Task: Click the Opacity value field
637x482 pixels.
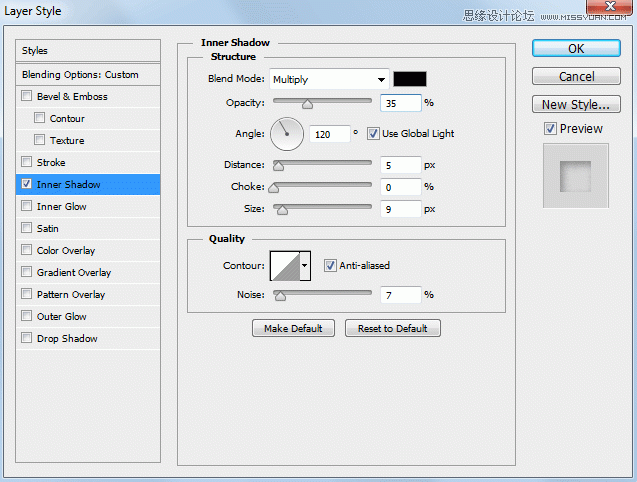Action: (x=401, y=103)
